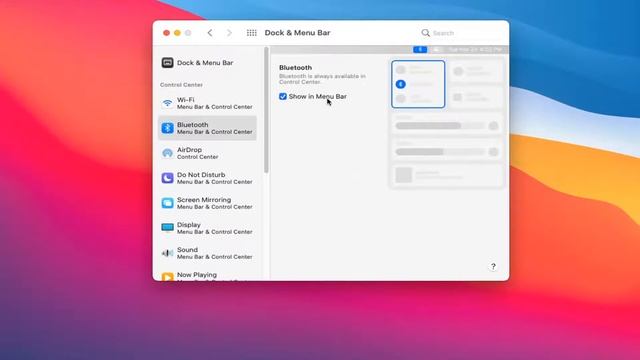This screenshot has width=640, height=360.
Task: Select the Display row label
Action: click(189, 224)
